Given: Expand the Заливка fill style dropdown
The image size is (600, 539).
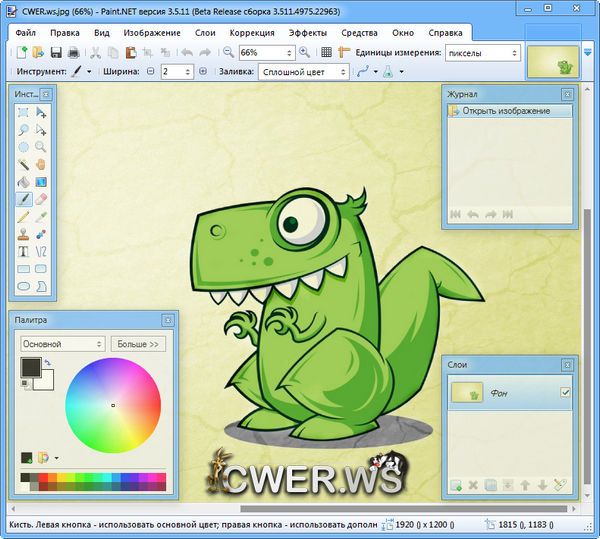Looking at the screenshot, I should pyautogui.click(x=303, y=72).
